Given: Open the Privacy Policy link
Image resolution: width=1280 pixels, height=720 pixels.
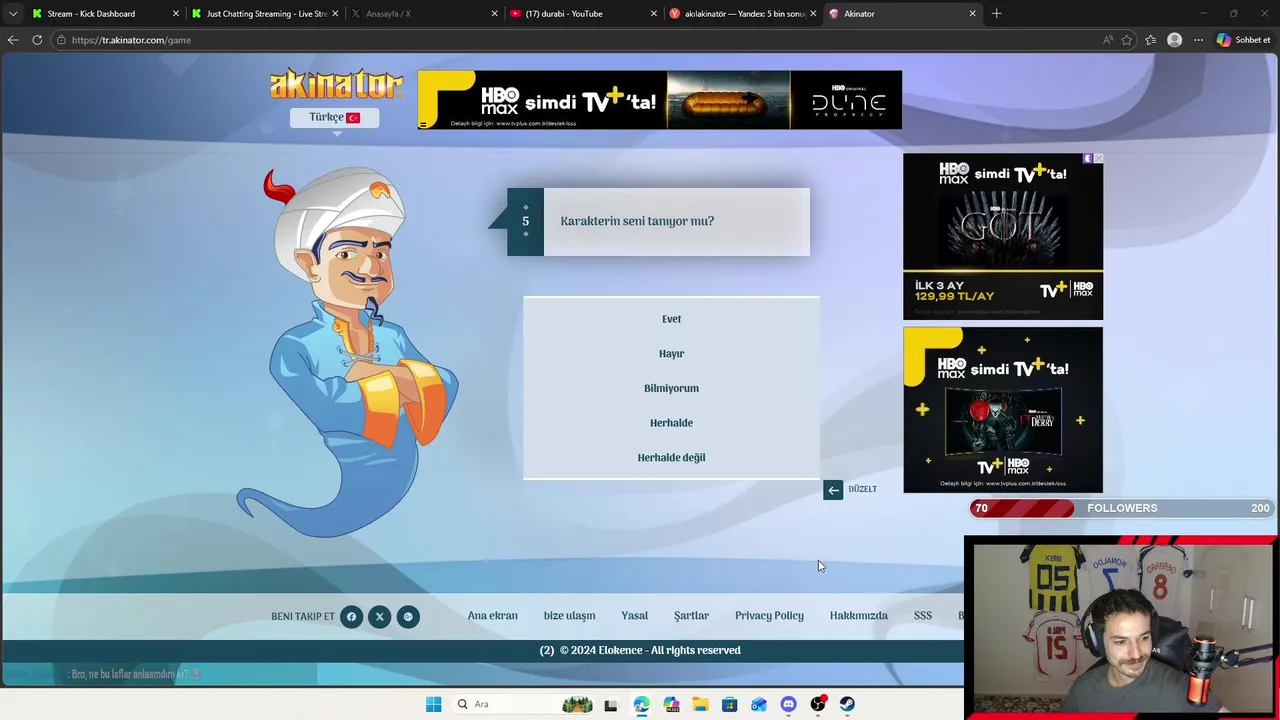Looking at the screenshot, I should (x=769, y=616).
